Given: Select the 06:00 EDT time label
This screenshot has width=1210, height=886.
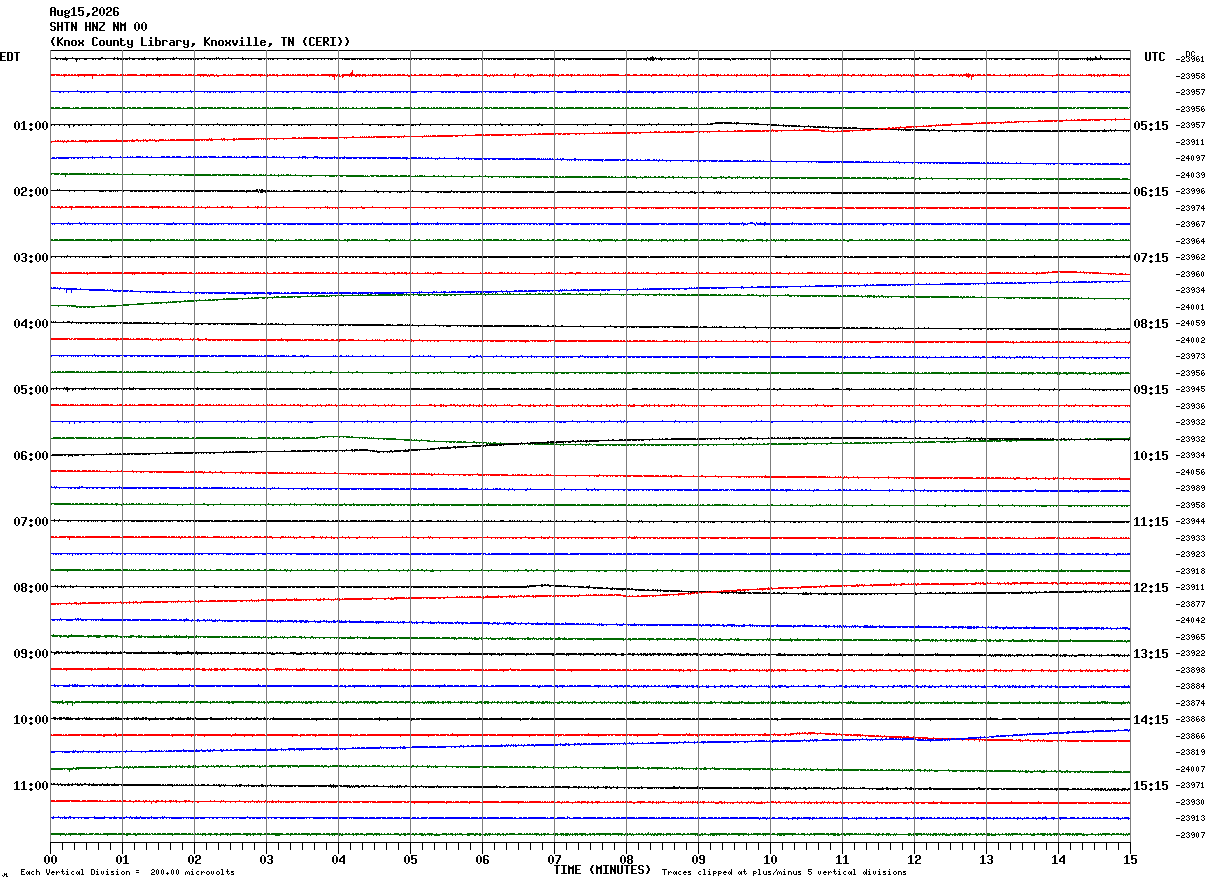Looking at the screenshot, I should [31, 456].
